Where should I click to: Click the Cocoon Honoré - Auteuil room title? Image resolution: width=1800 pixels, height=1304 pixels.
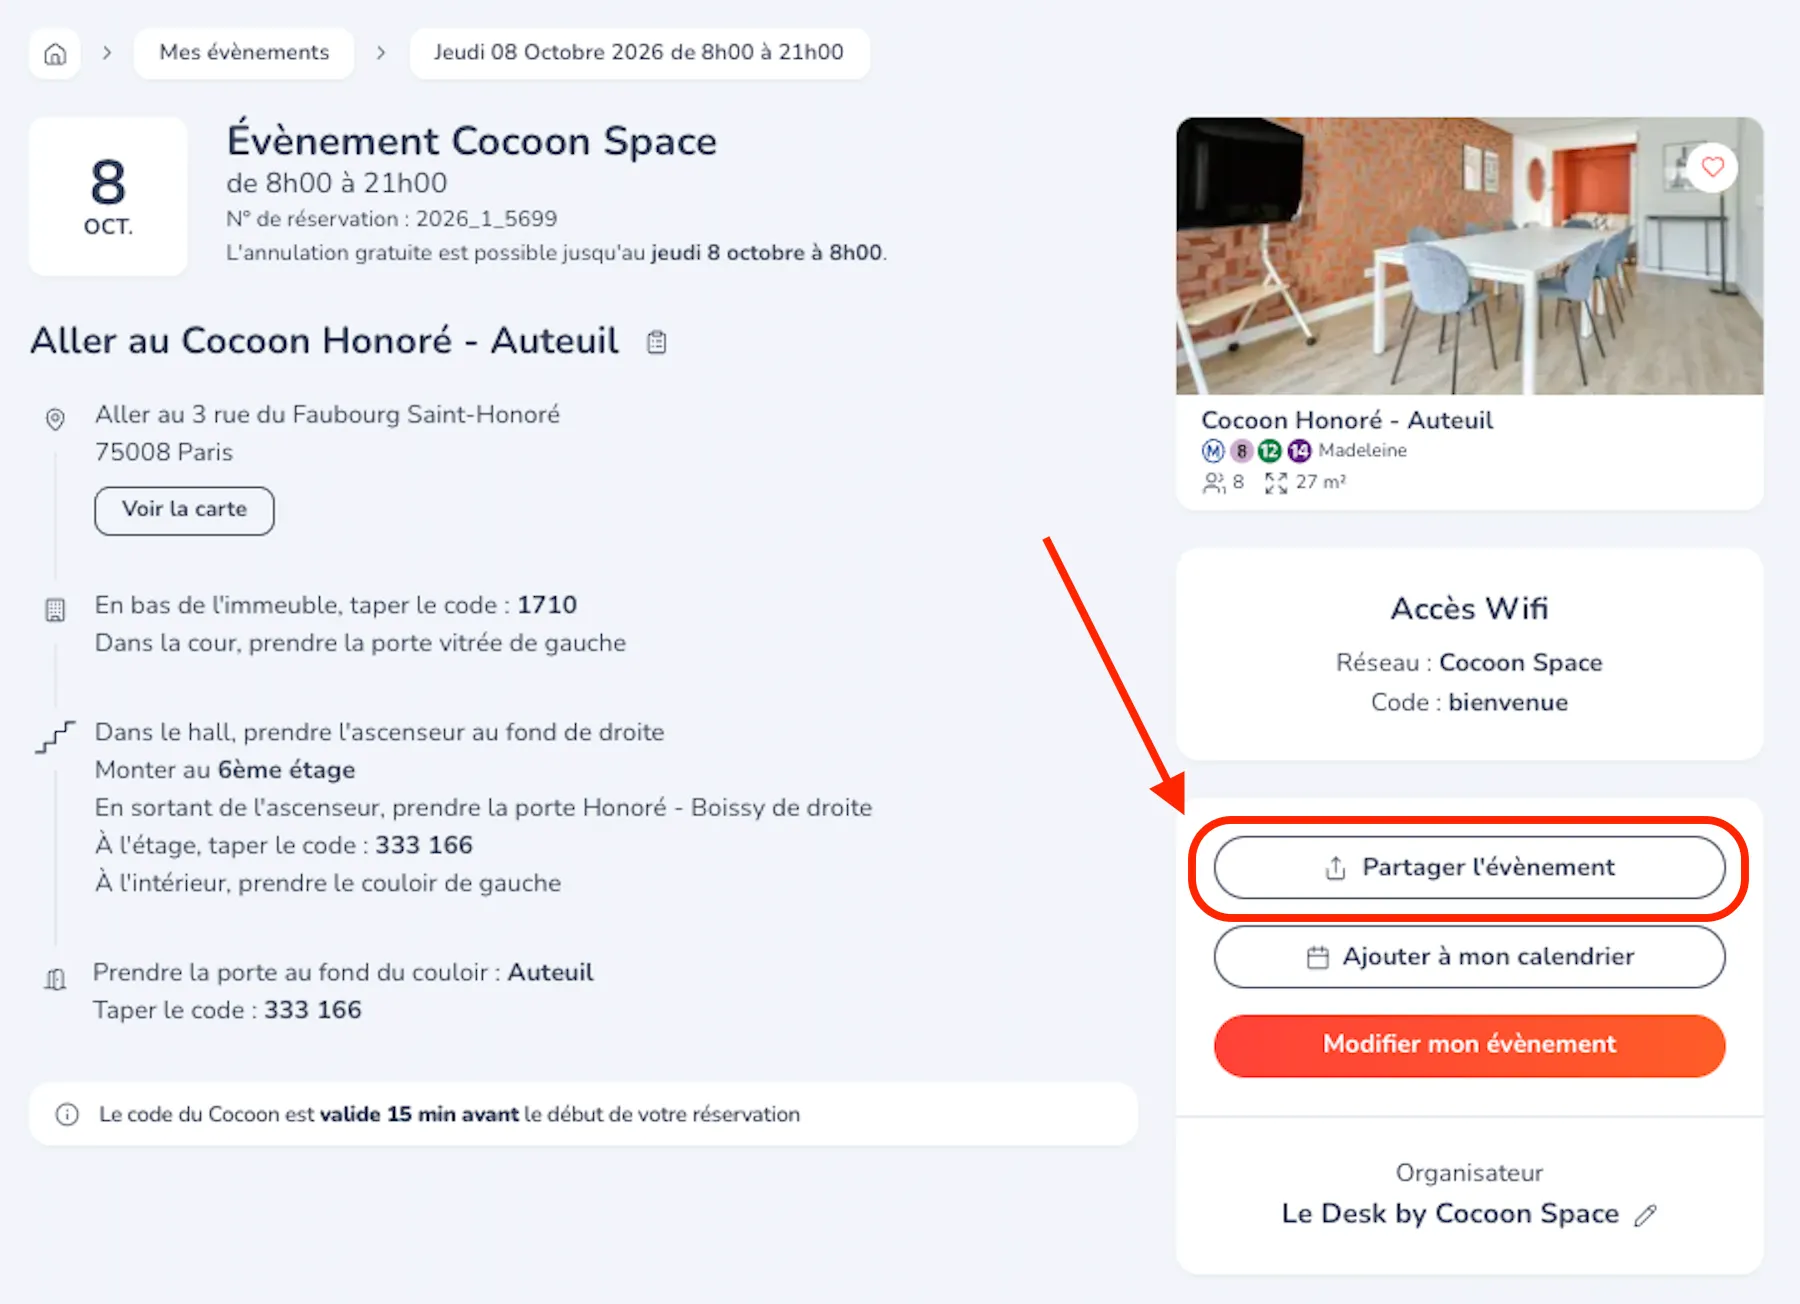click(x=1346, y=420)
